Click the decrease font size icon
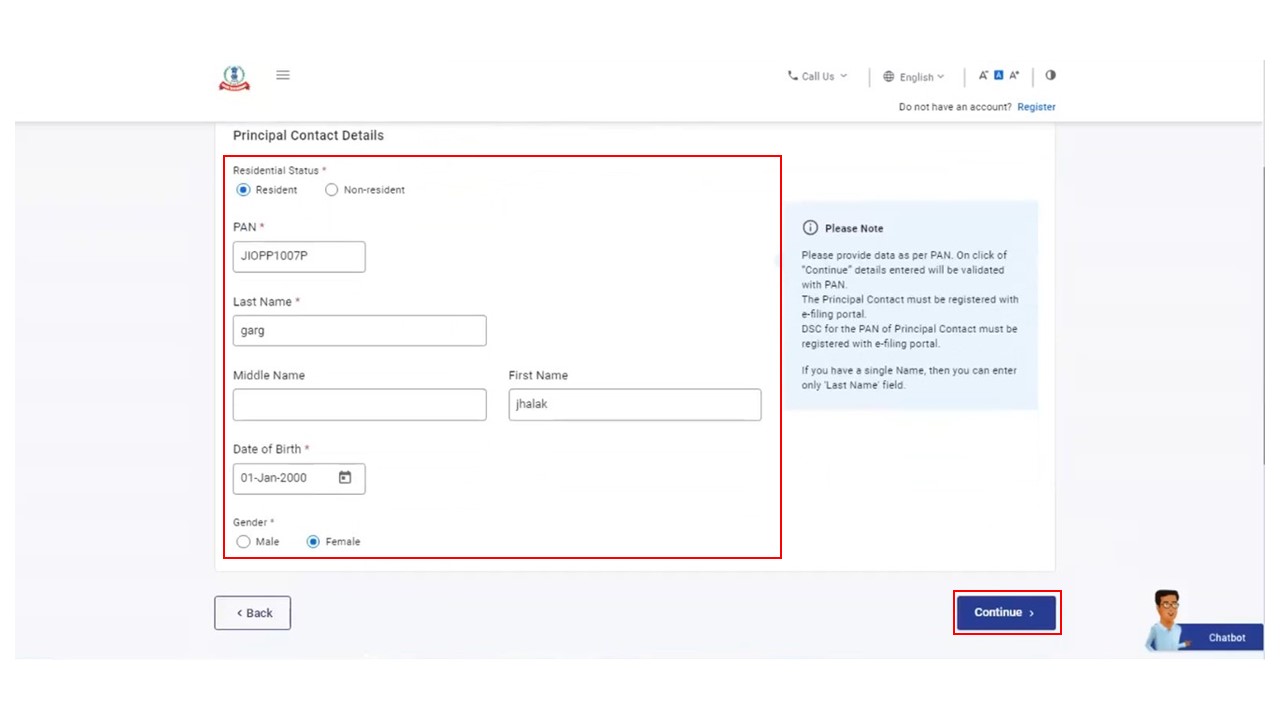 pyautogui.click(x=983, y=76)
